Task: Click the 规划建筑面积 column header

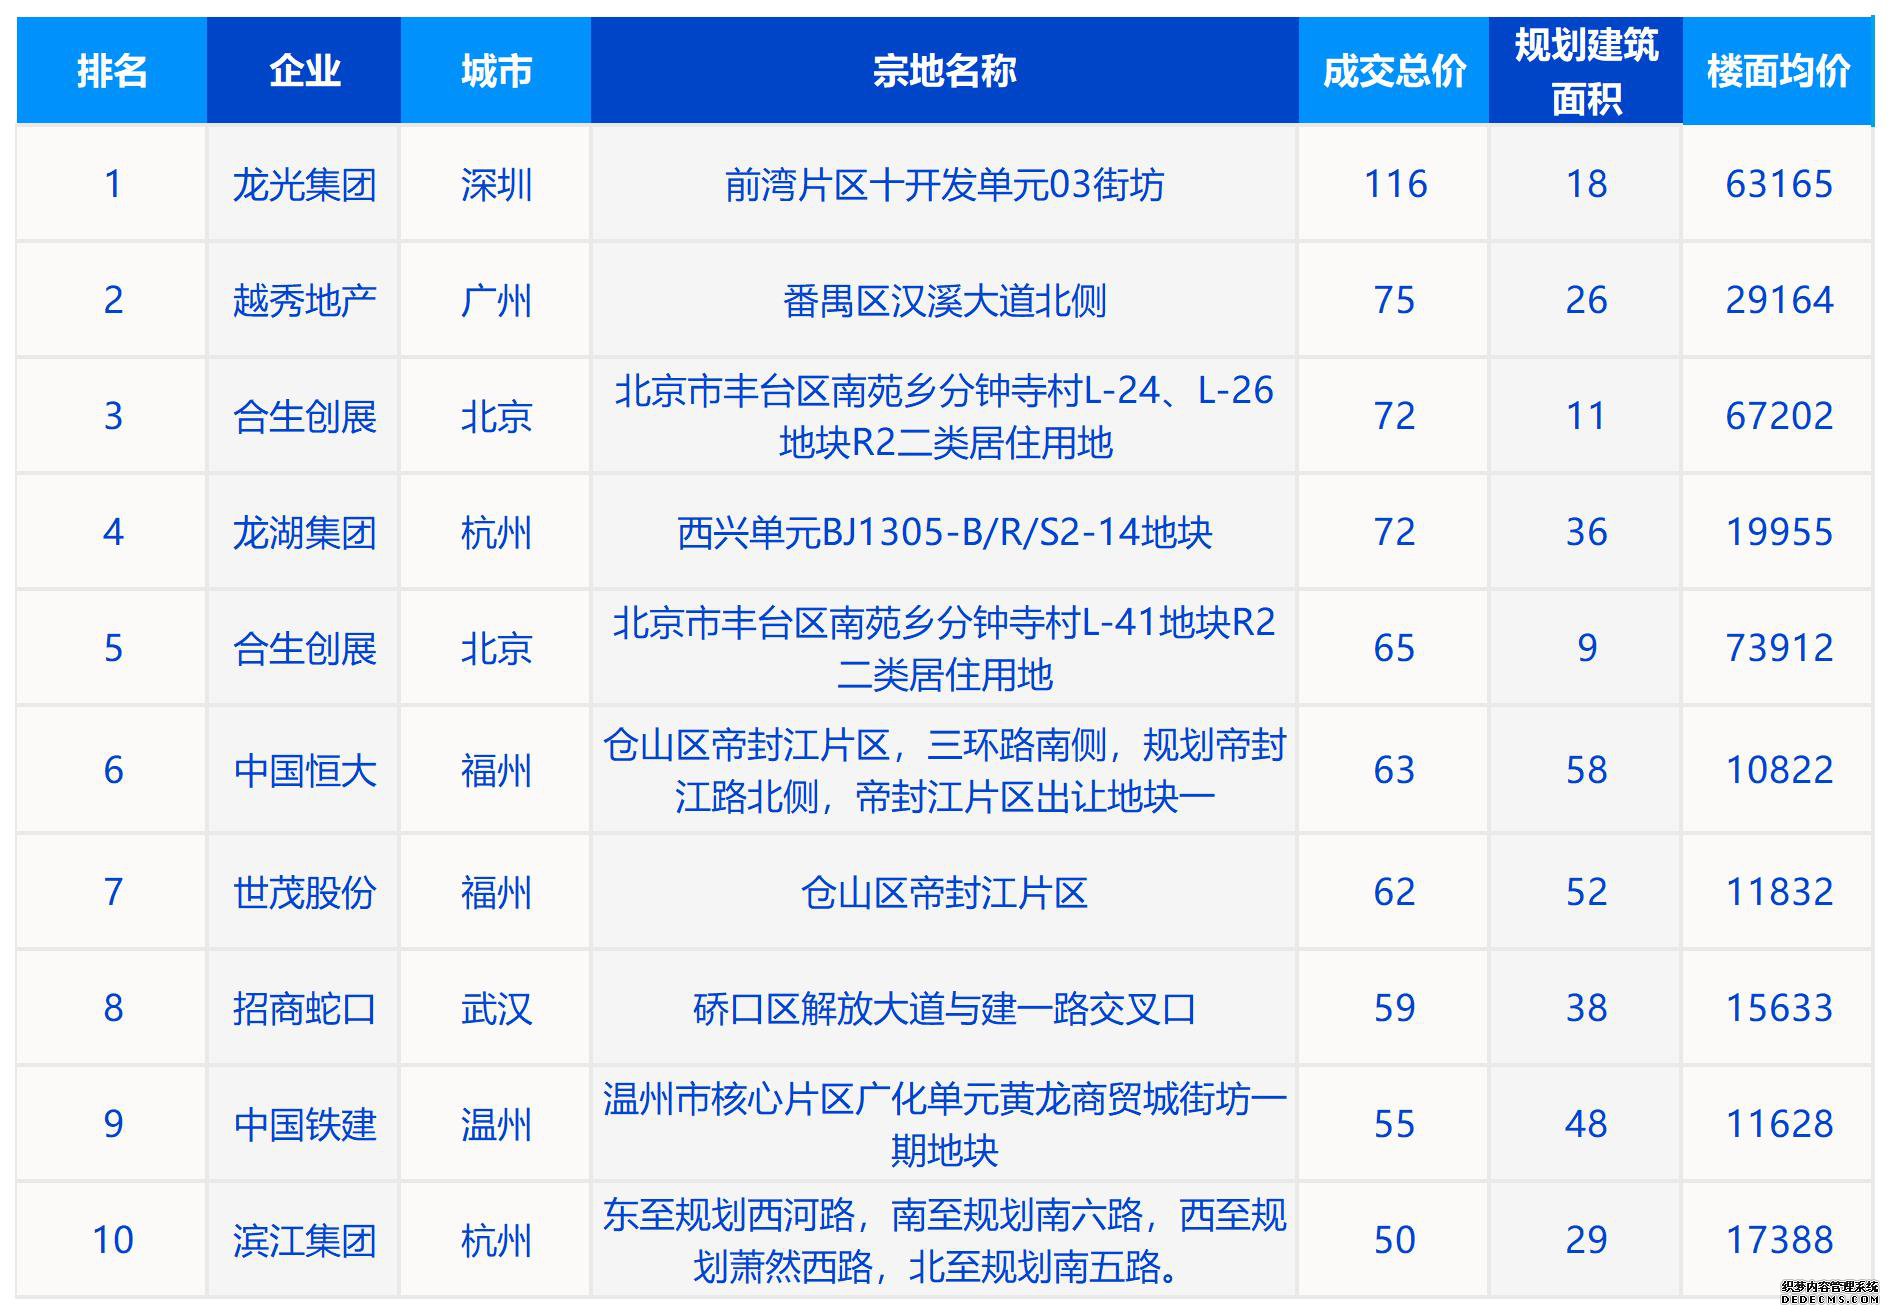Action: [x=1586, y=71]
